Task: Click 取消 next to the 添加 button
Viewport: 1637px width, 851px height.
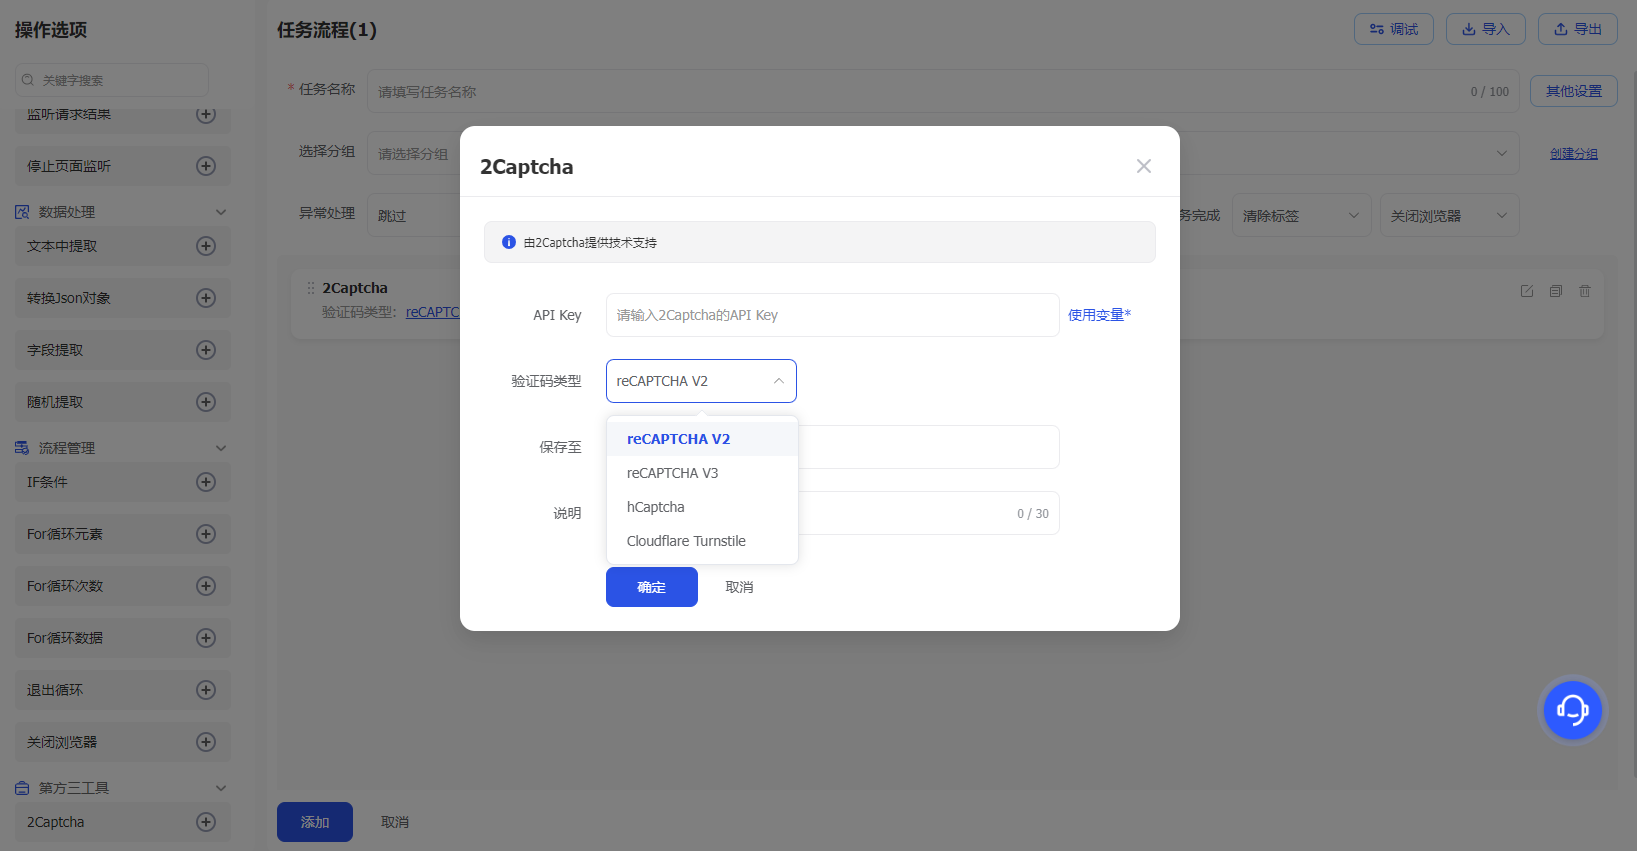Action: (x=395, y=822)
